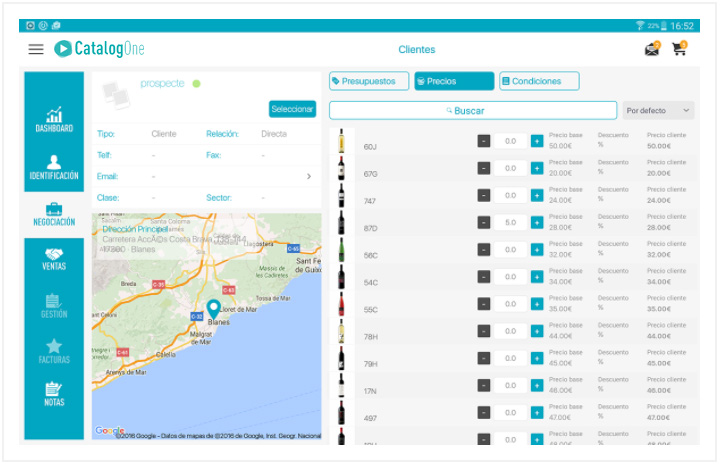Increase quantity for product 67G
724x467 pixels.
click(537, 168)
